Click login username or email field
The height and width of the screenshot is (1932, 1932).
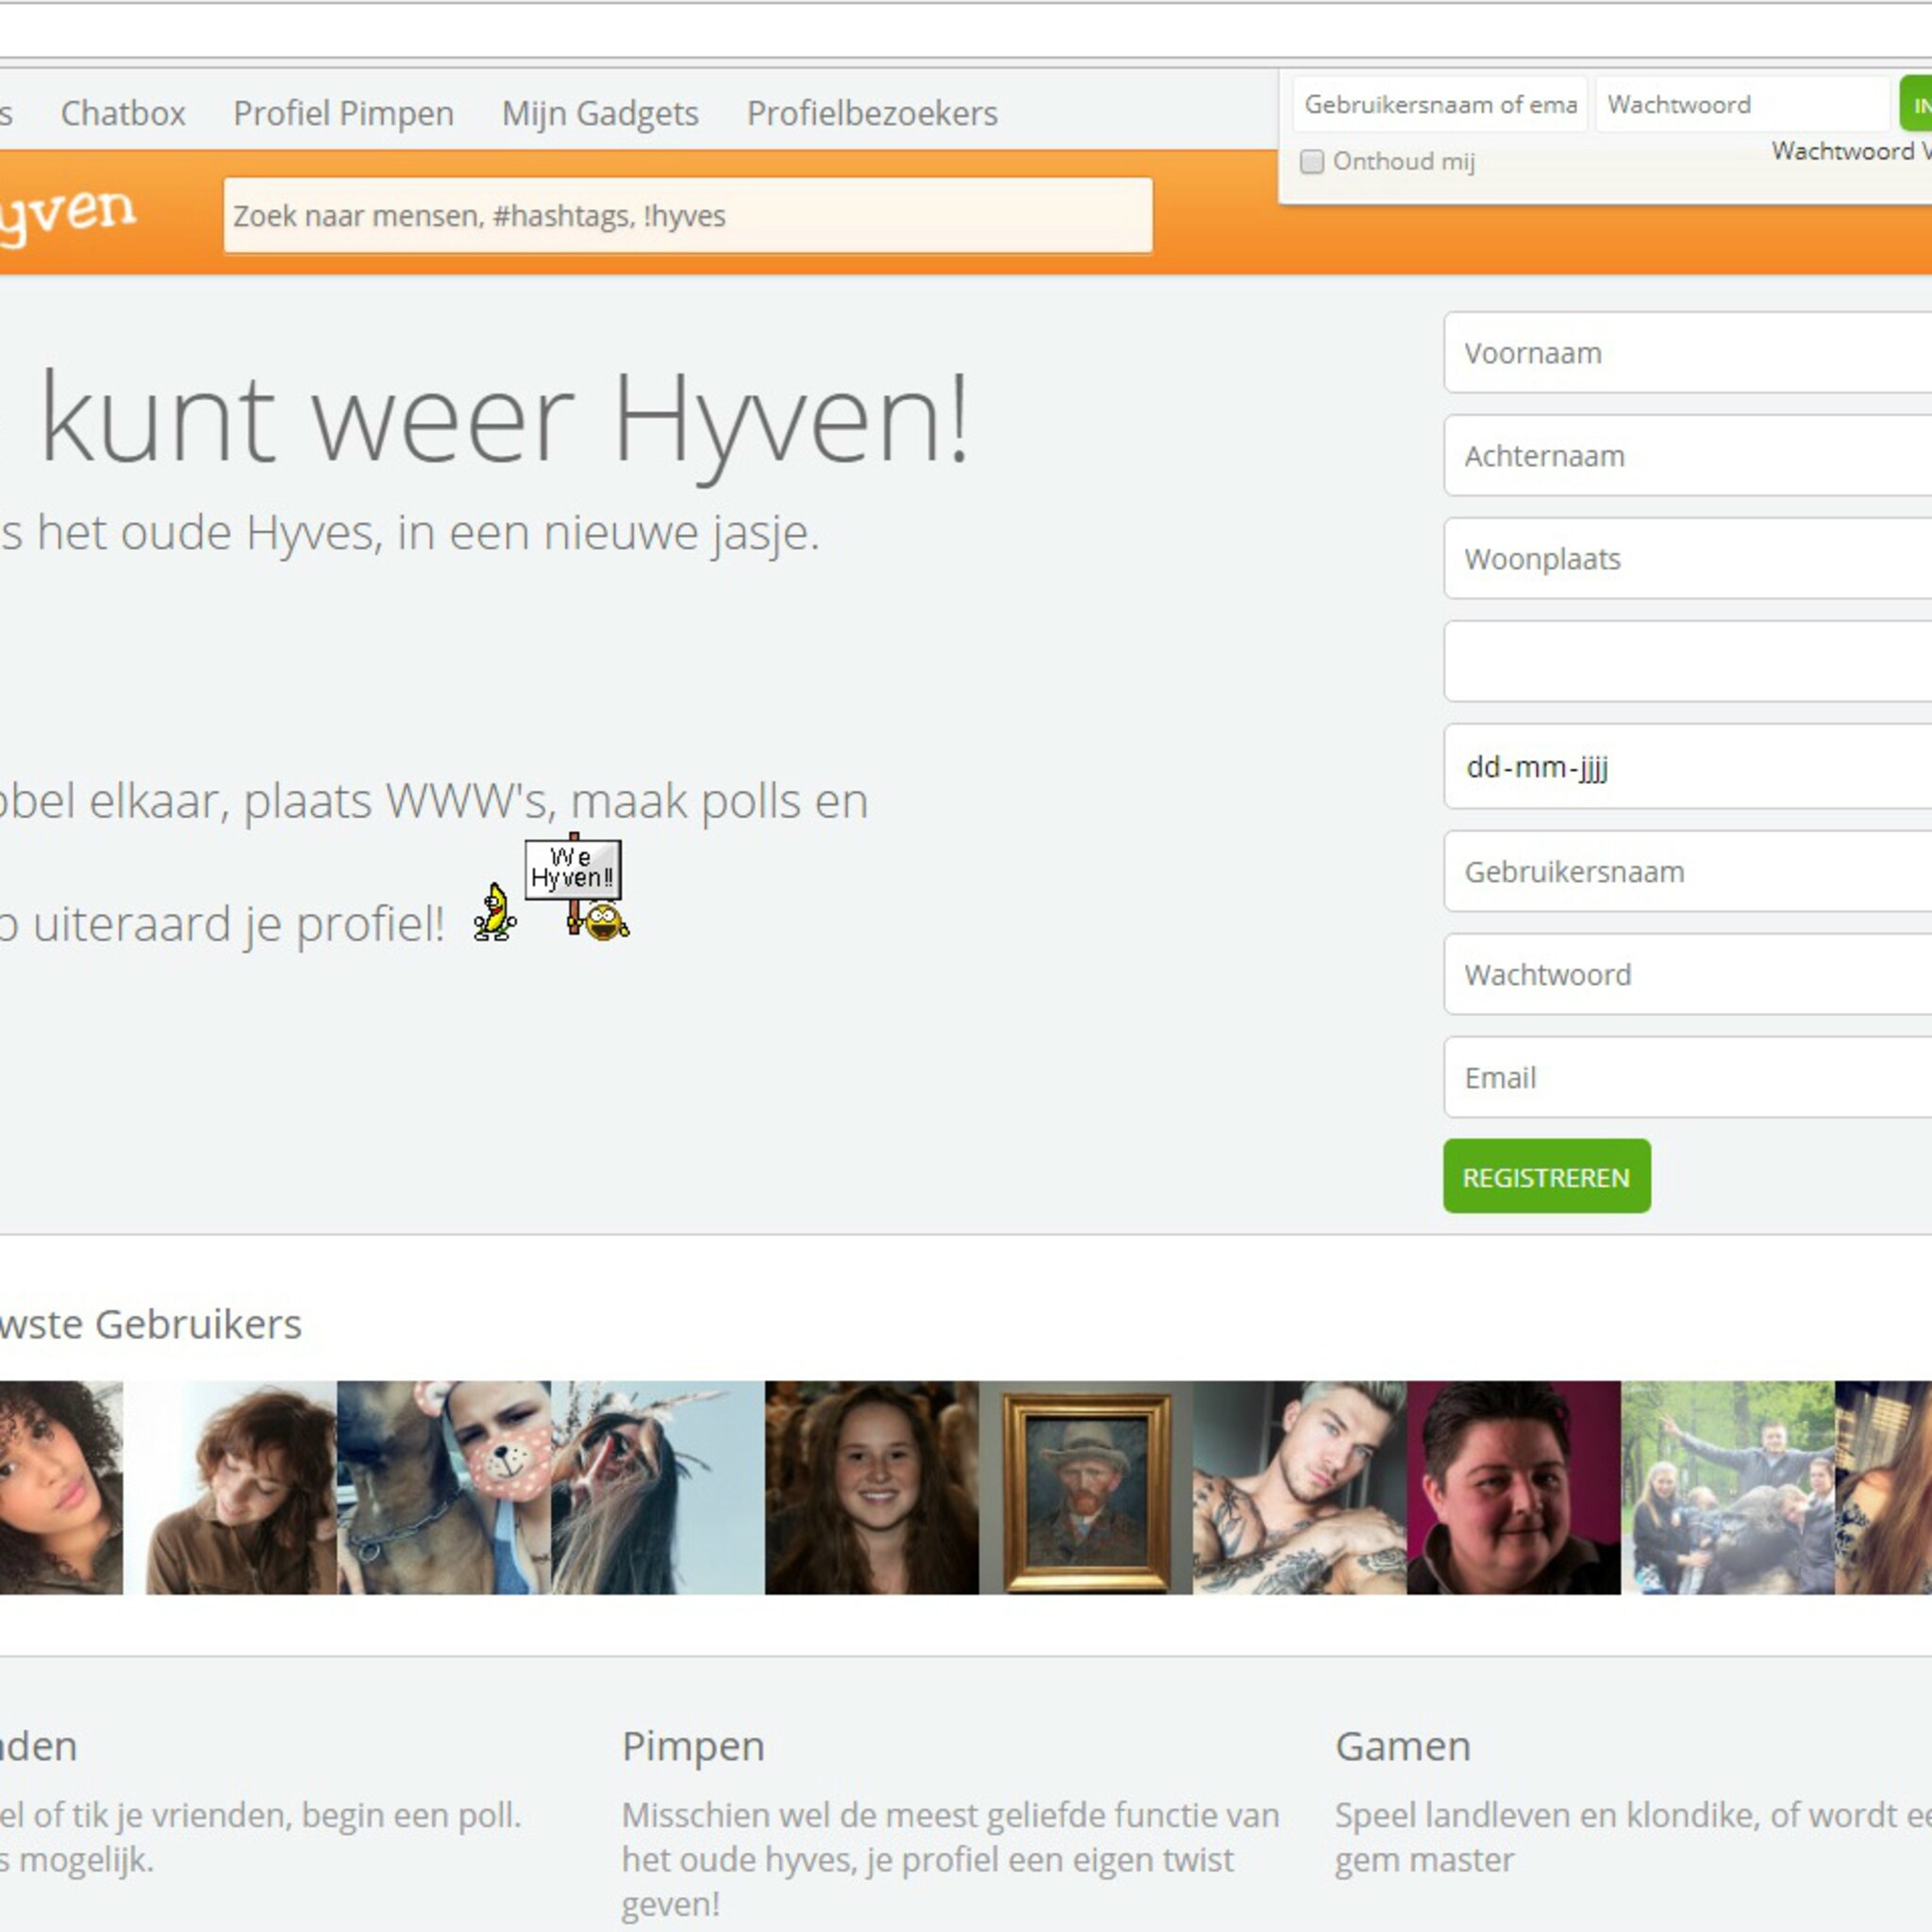pyautogui.click(x=1439, y=104)
